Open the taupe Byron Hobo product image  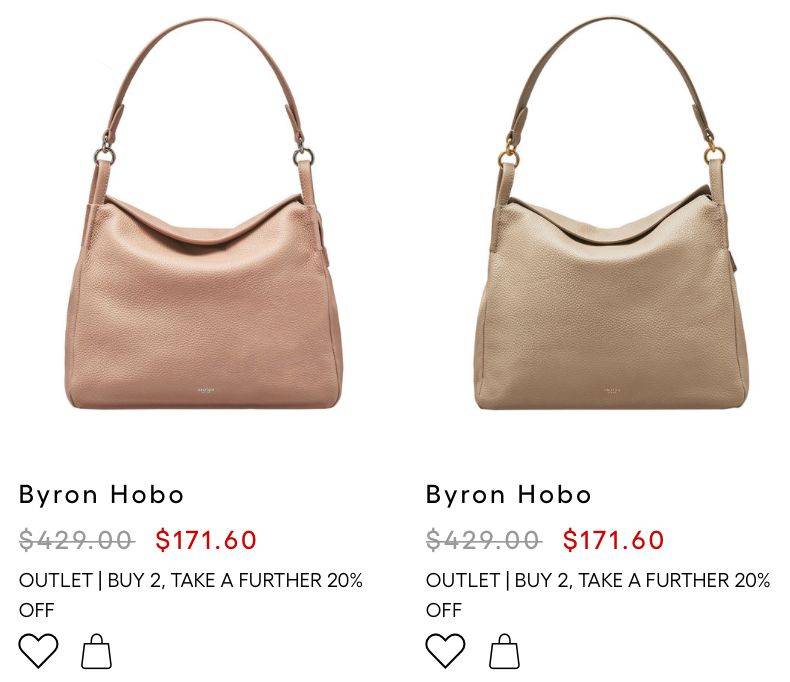[612, 214]
